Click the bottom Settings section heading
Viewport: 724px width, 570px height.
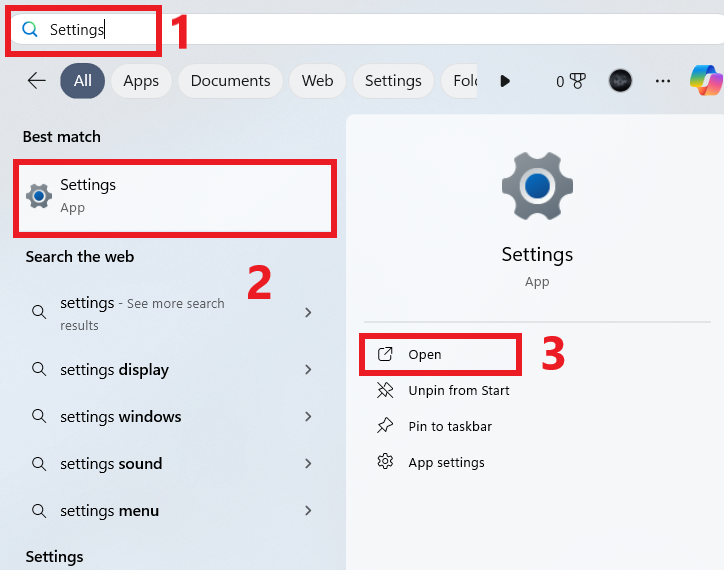click(54, 557)
